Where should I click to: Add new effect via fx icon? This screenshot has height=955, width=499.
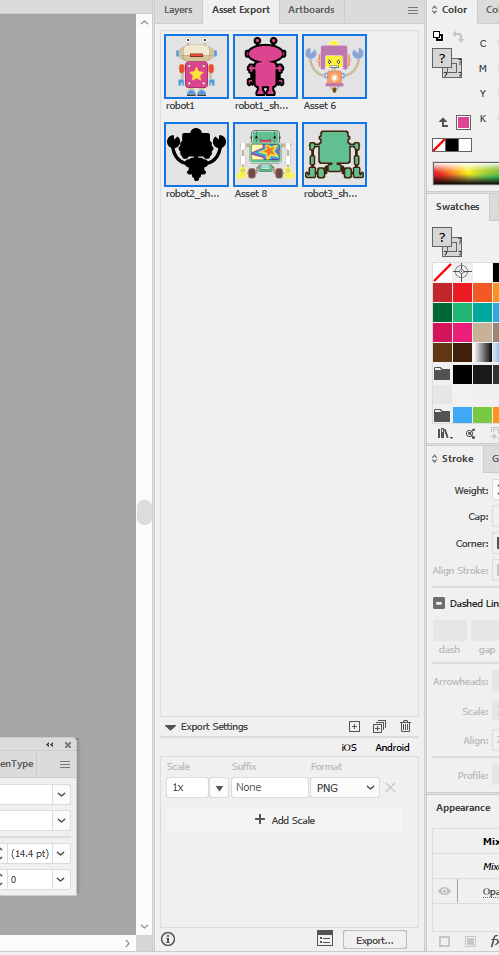pos(494,942)
